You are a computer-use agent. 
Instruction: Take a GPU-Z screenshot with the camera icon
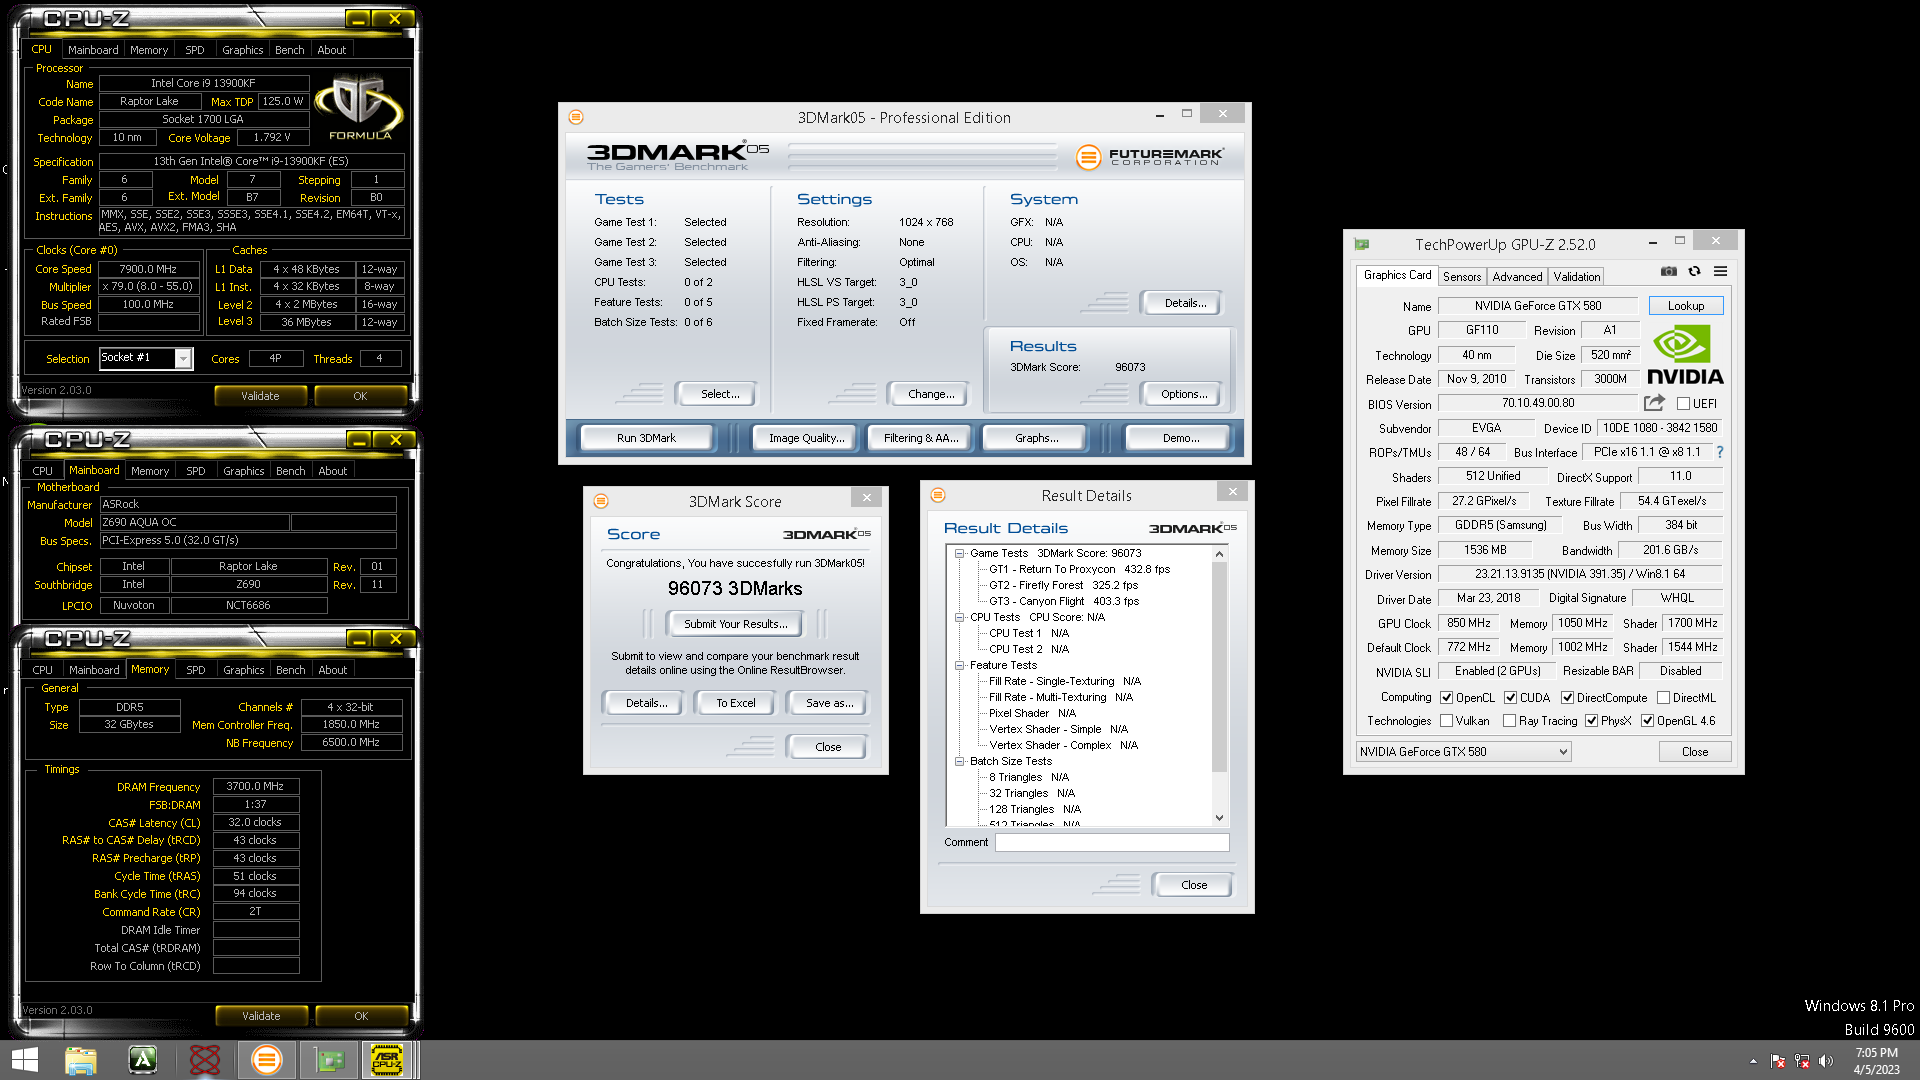click(x=1669, y=271)
